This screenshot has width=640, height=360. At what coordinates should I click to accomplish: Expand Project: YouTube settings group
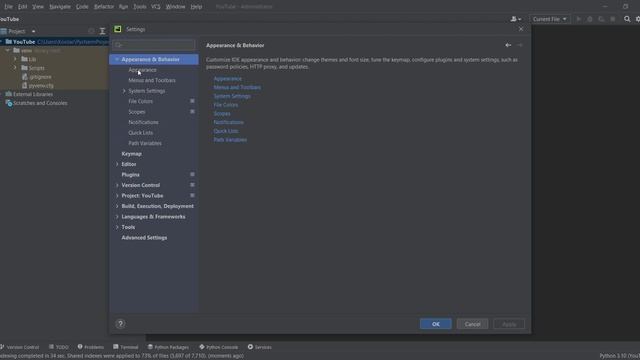(117, 196)
